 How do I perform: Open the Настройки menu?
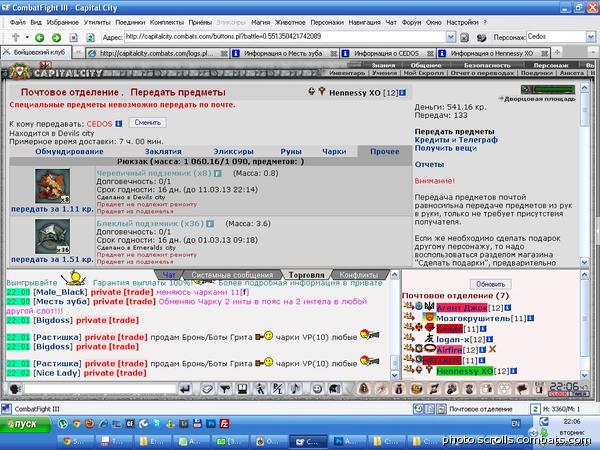coord(463,23)
